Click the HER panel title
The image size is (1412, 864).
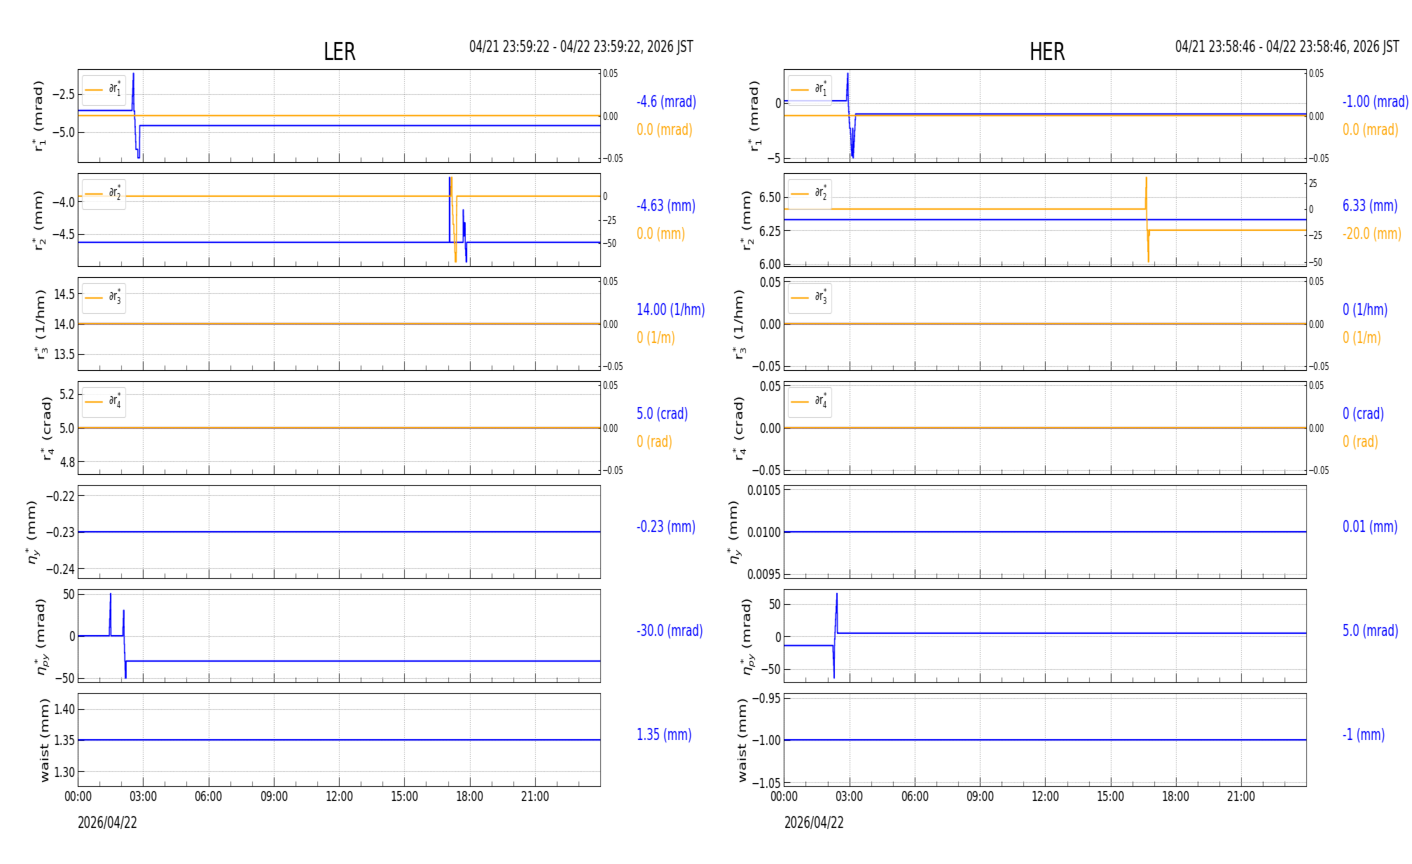point(1046,52)
